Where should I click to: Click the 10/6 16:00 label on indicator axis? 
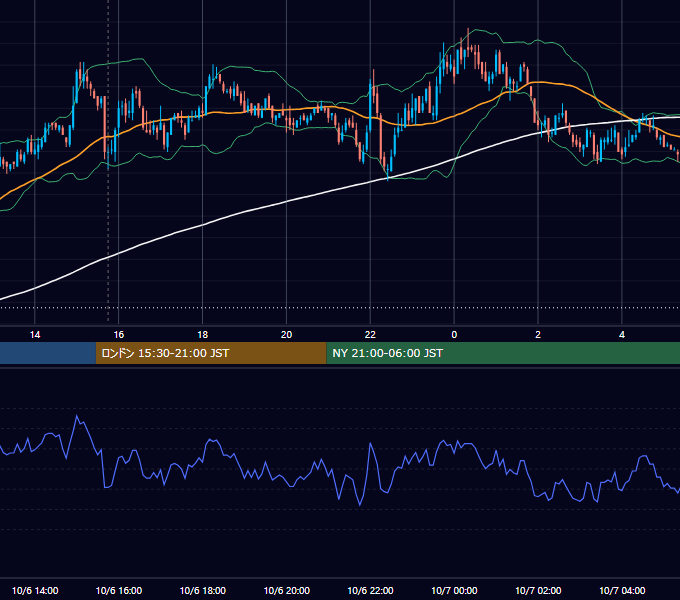click(x=118, y=590)
